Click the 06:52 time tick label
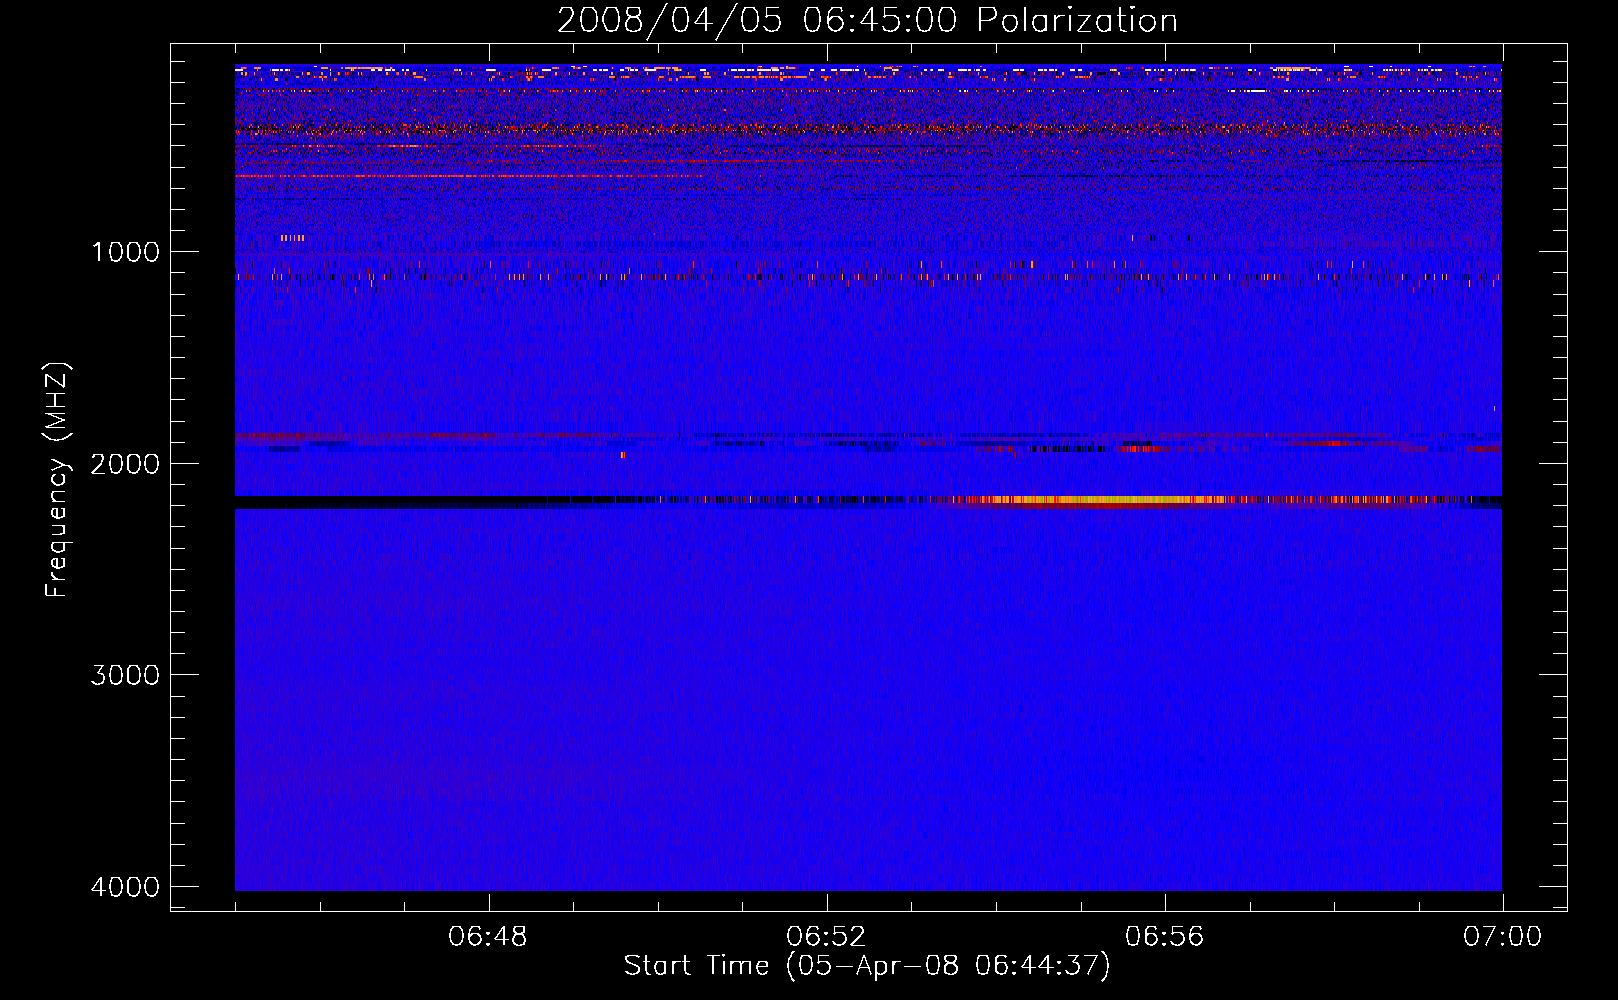The image size is (1618, 1000). pos(826,937)
